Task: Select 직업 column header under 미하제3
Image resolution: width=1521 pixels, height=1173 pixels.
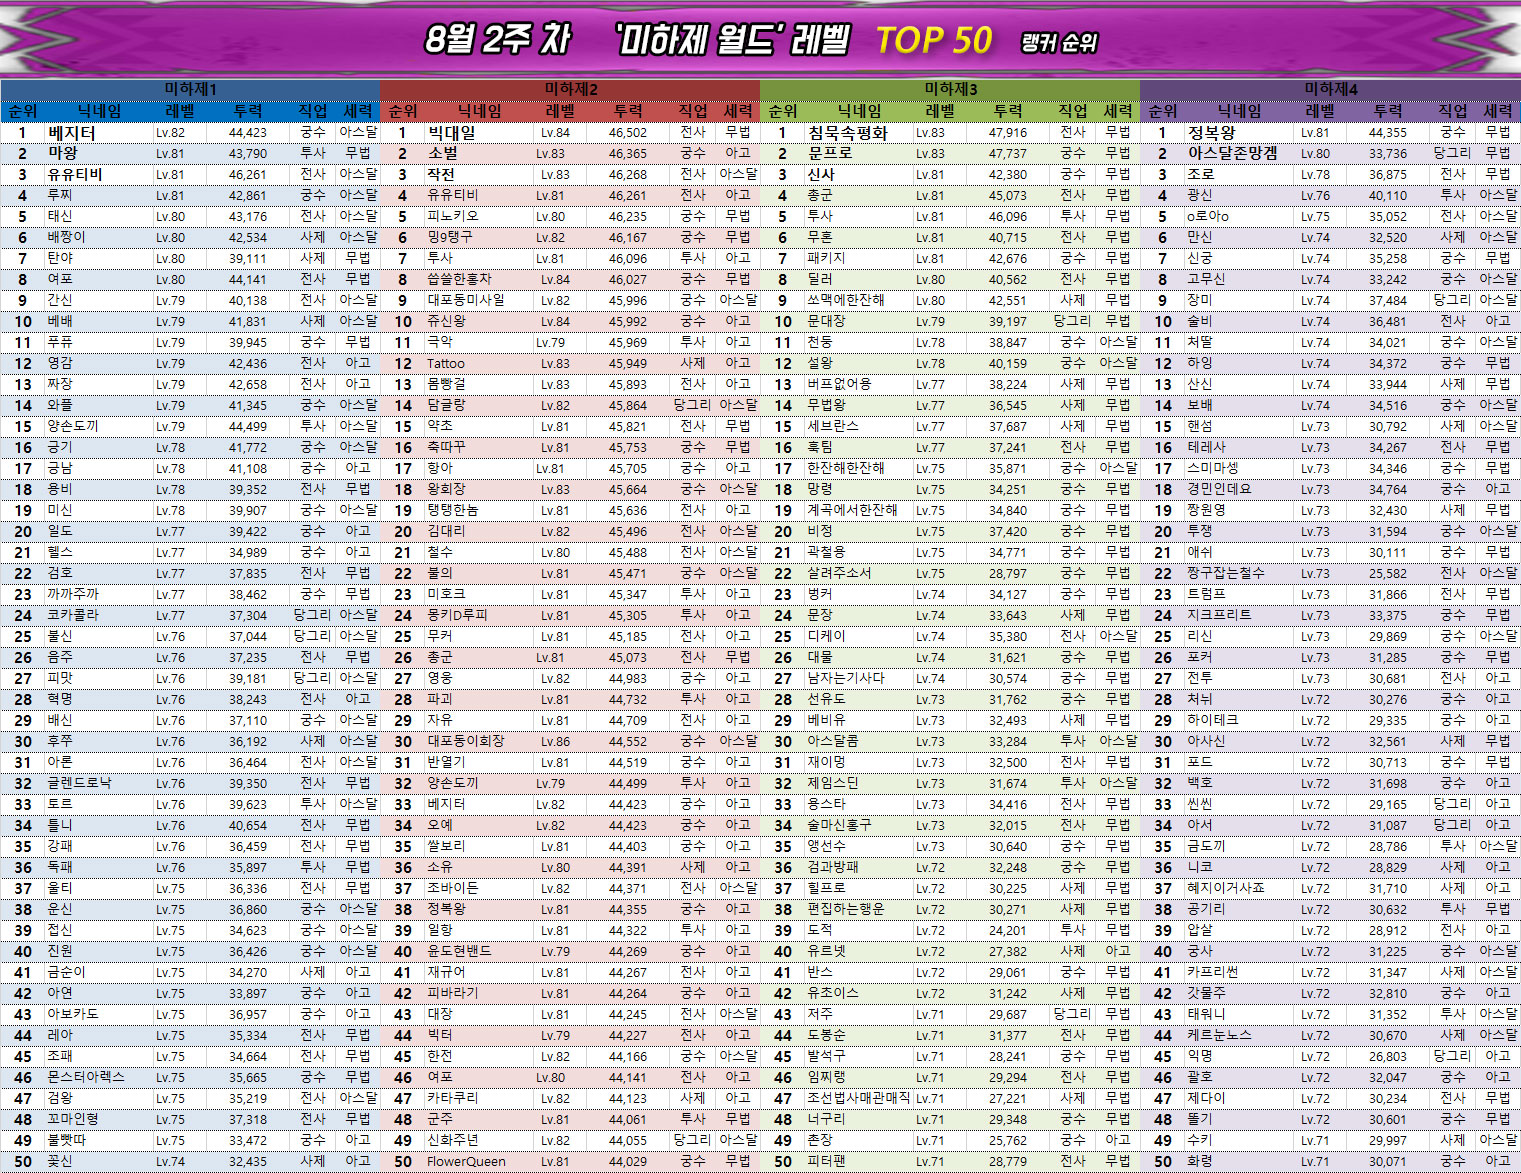Action: click(x=1073, y=111)
